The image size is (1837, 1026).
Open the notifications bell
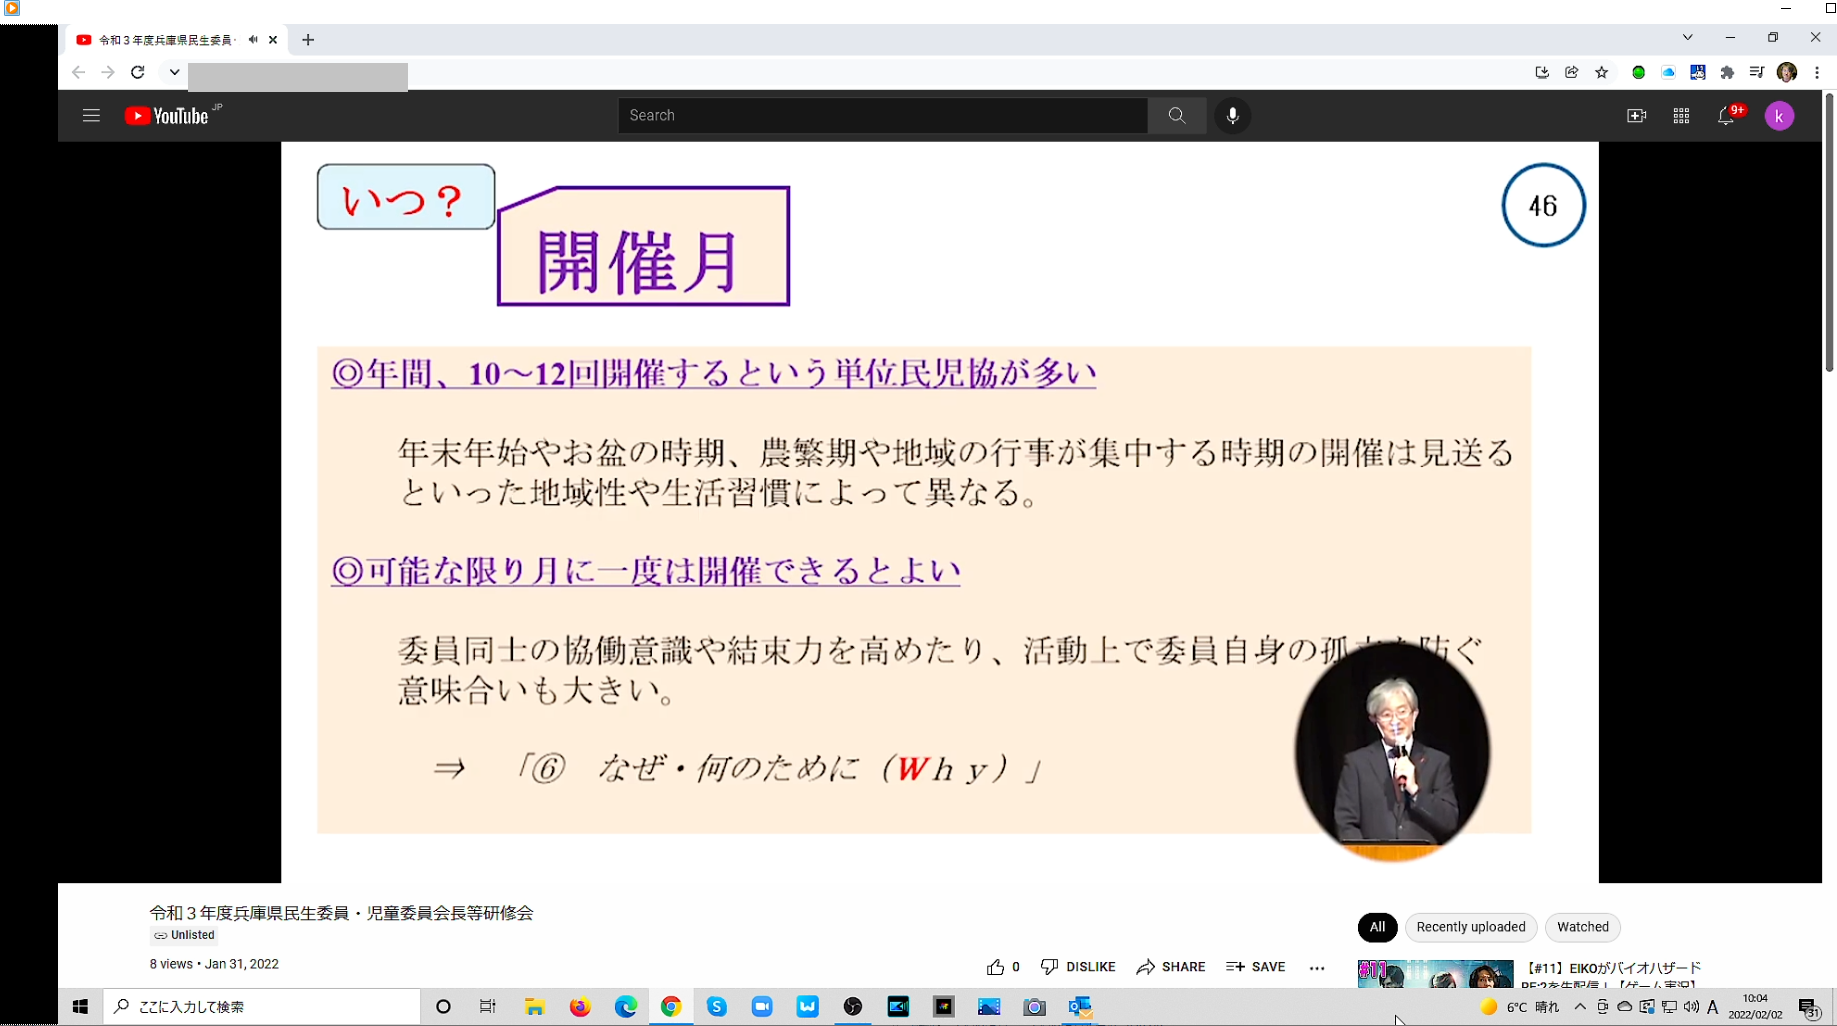(1726, 116)
